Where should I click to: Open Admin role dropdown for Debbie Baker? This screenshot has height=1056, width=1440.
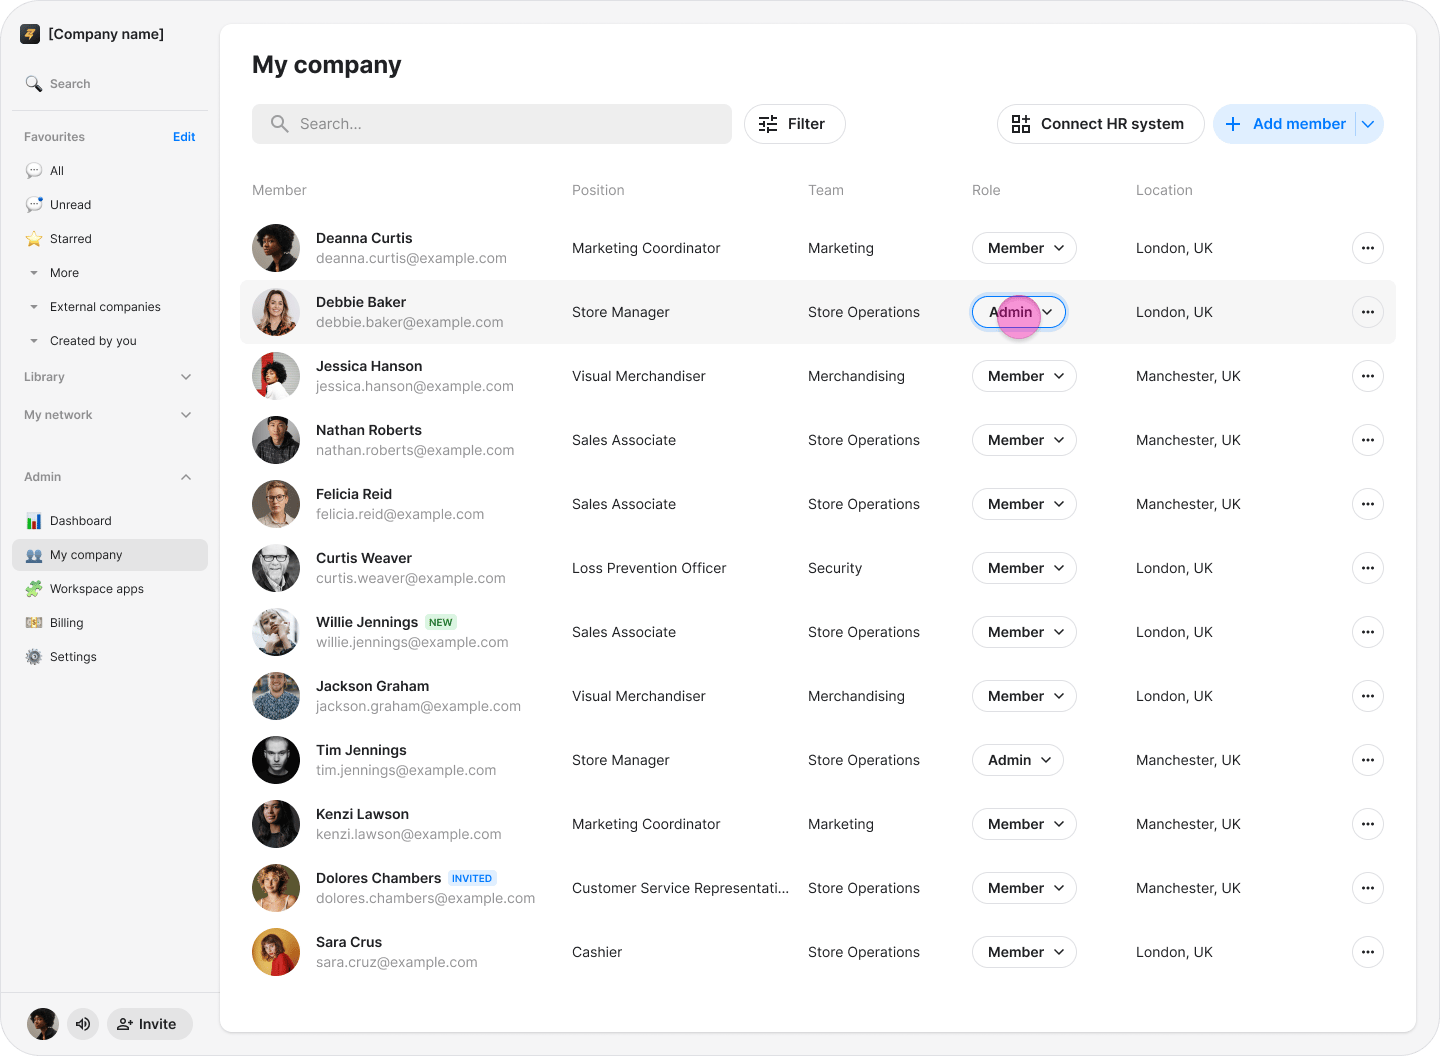(x=1019, y=312)
